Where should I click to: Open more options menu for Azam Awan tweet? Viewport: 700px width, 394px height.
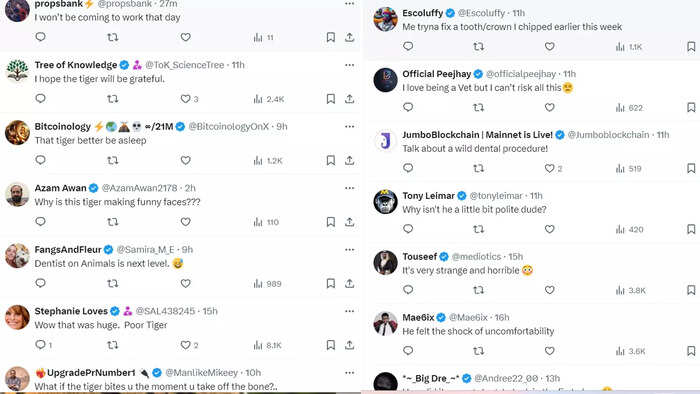350,188
